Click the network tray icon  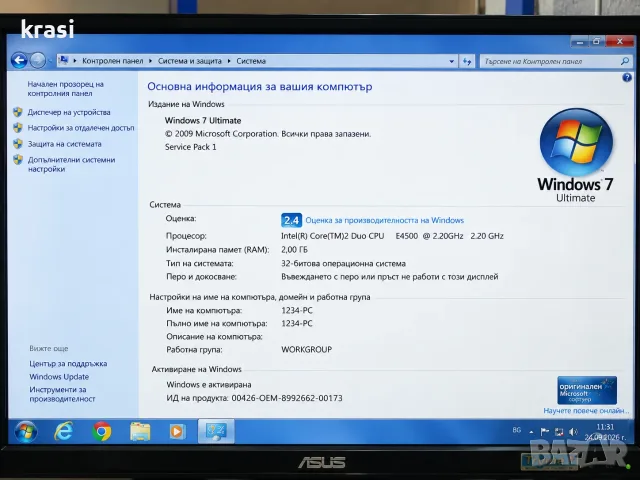pyautogui.click(x=559, y=431)
